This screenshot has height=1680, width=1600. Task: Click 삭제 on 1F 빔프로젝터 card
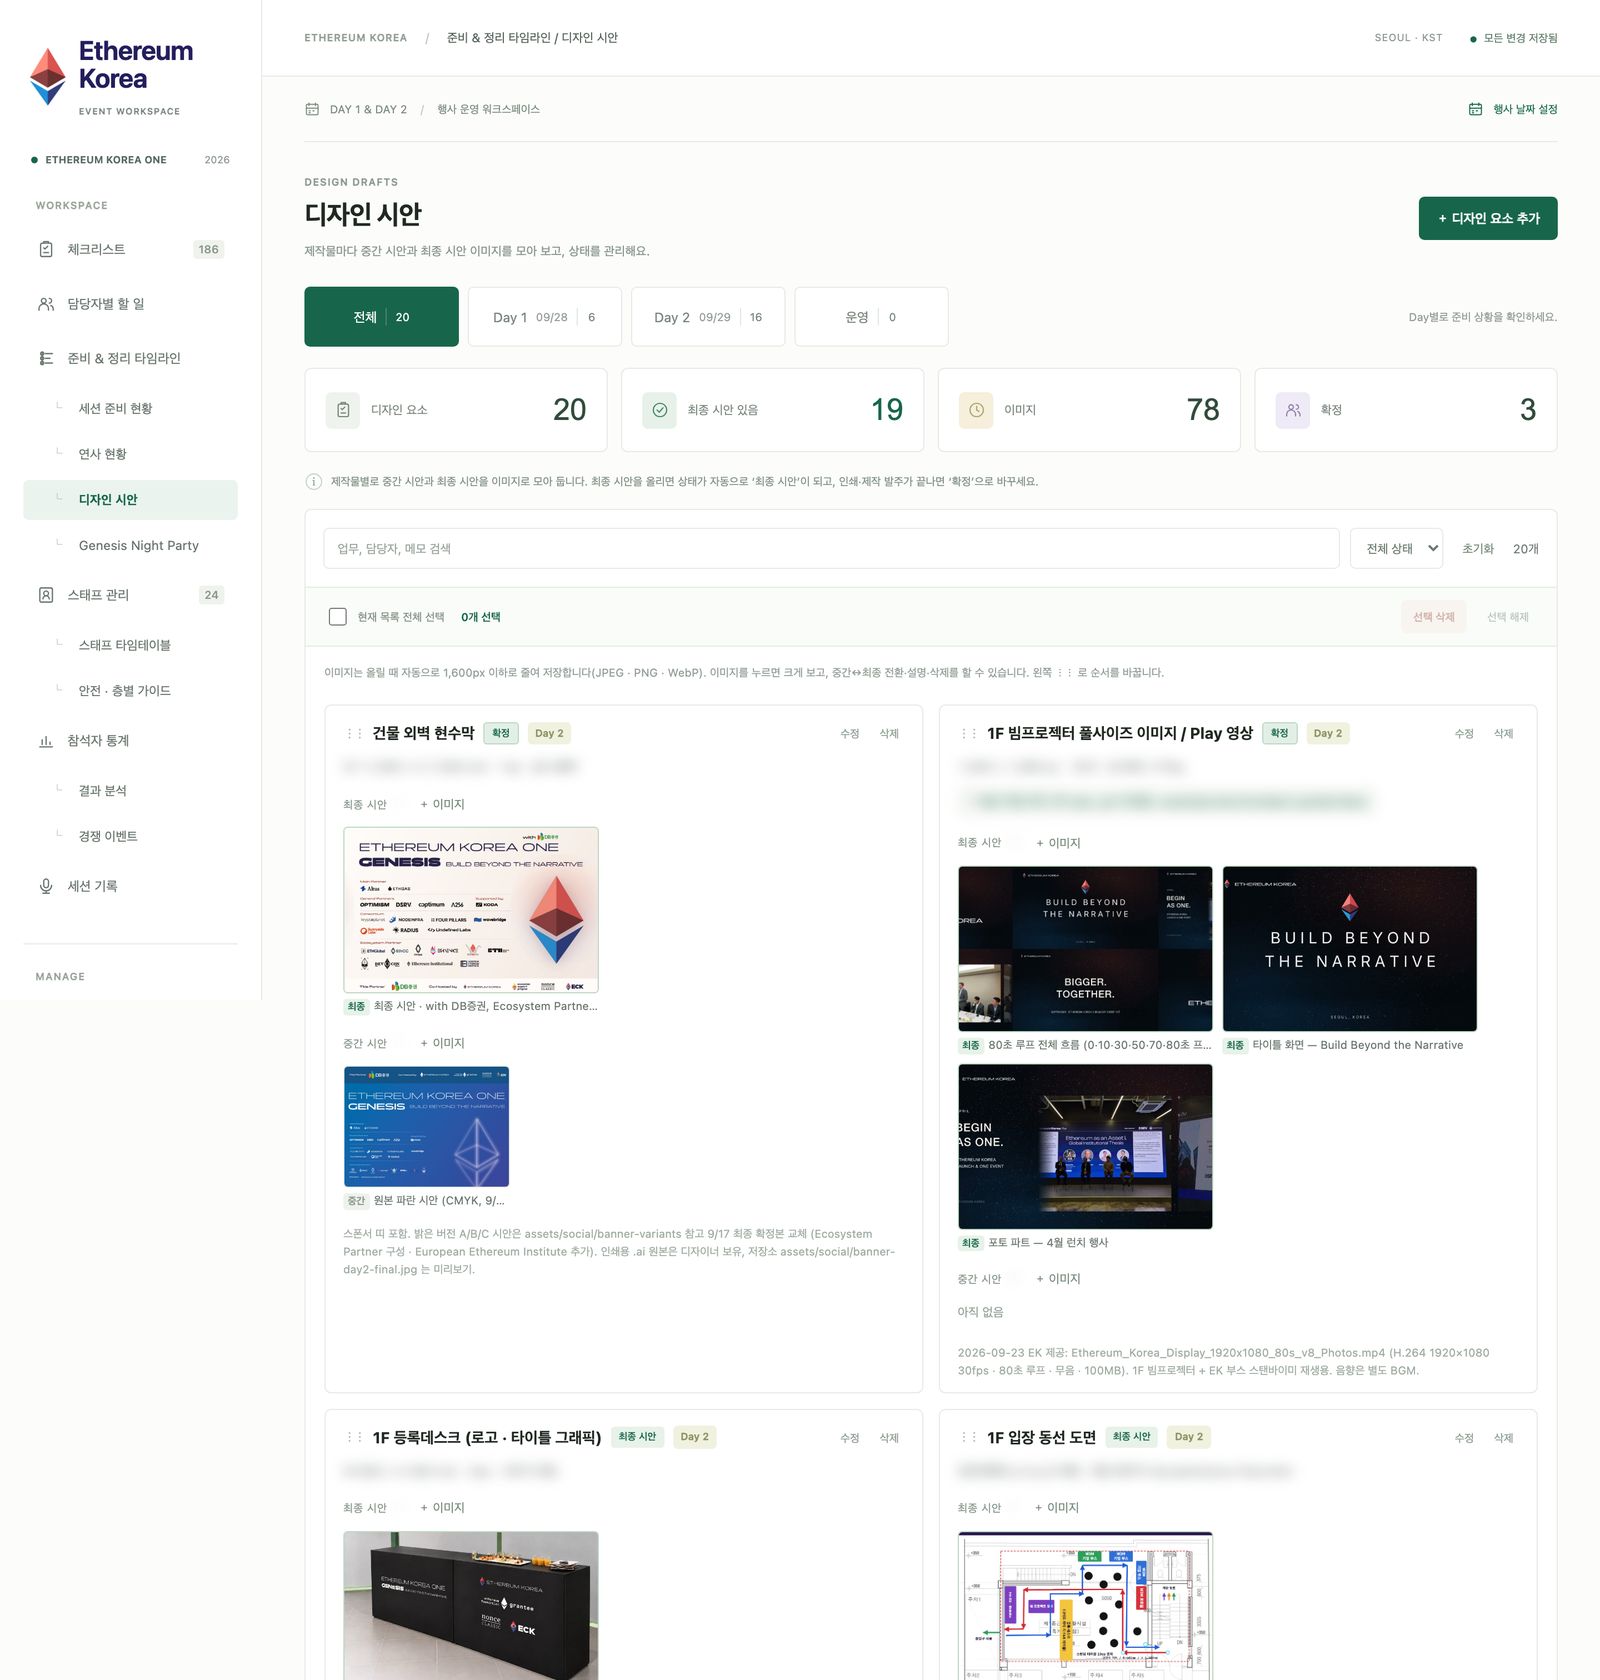click(1503, 734)
